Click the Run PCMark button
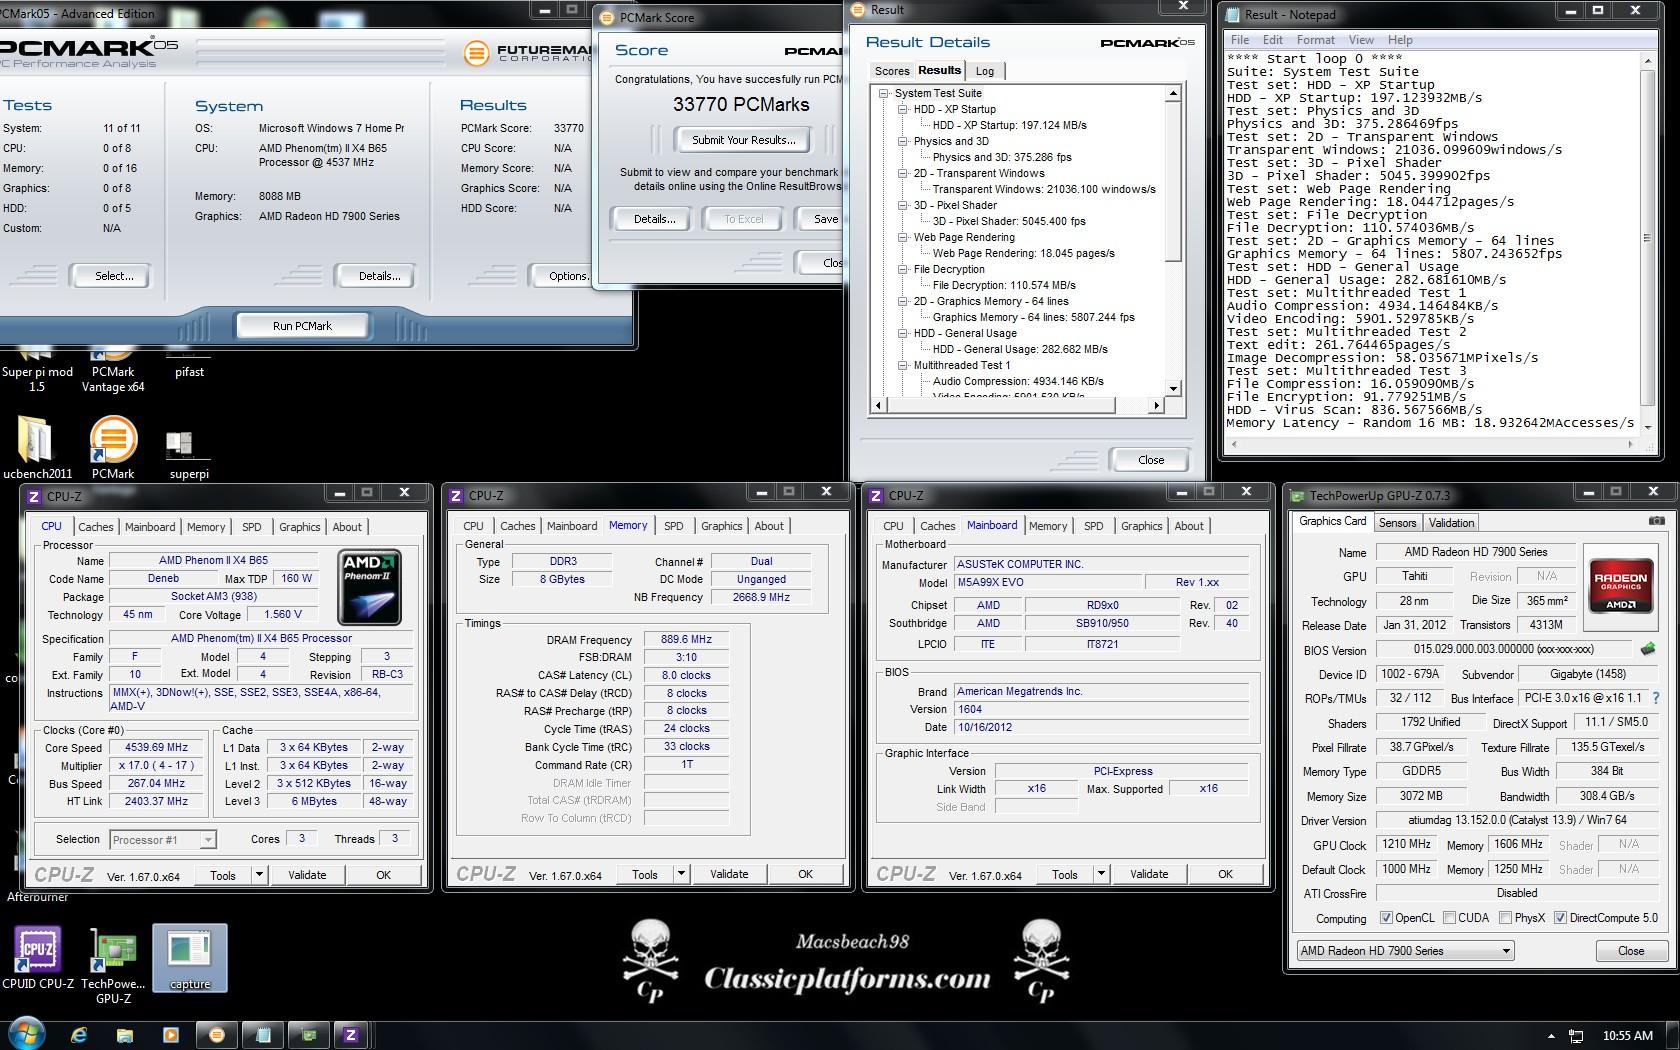 tap(302, 326)
